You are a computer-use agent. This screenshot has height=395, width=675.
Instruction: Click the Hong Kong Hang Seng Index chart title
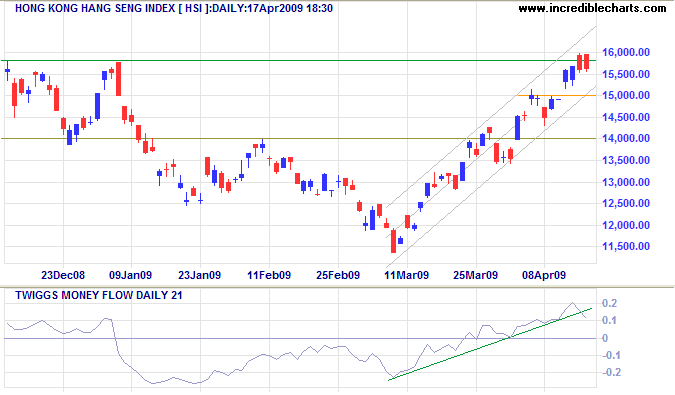click(173, 8)
